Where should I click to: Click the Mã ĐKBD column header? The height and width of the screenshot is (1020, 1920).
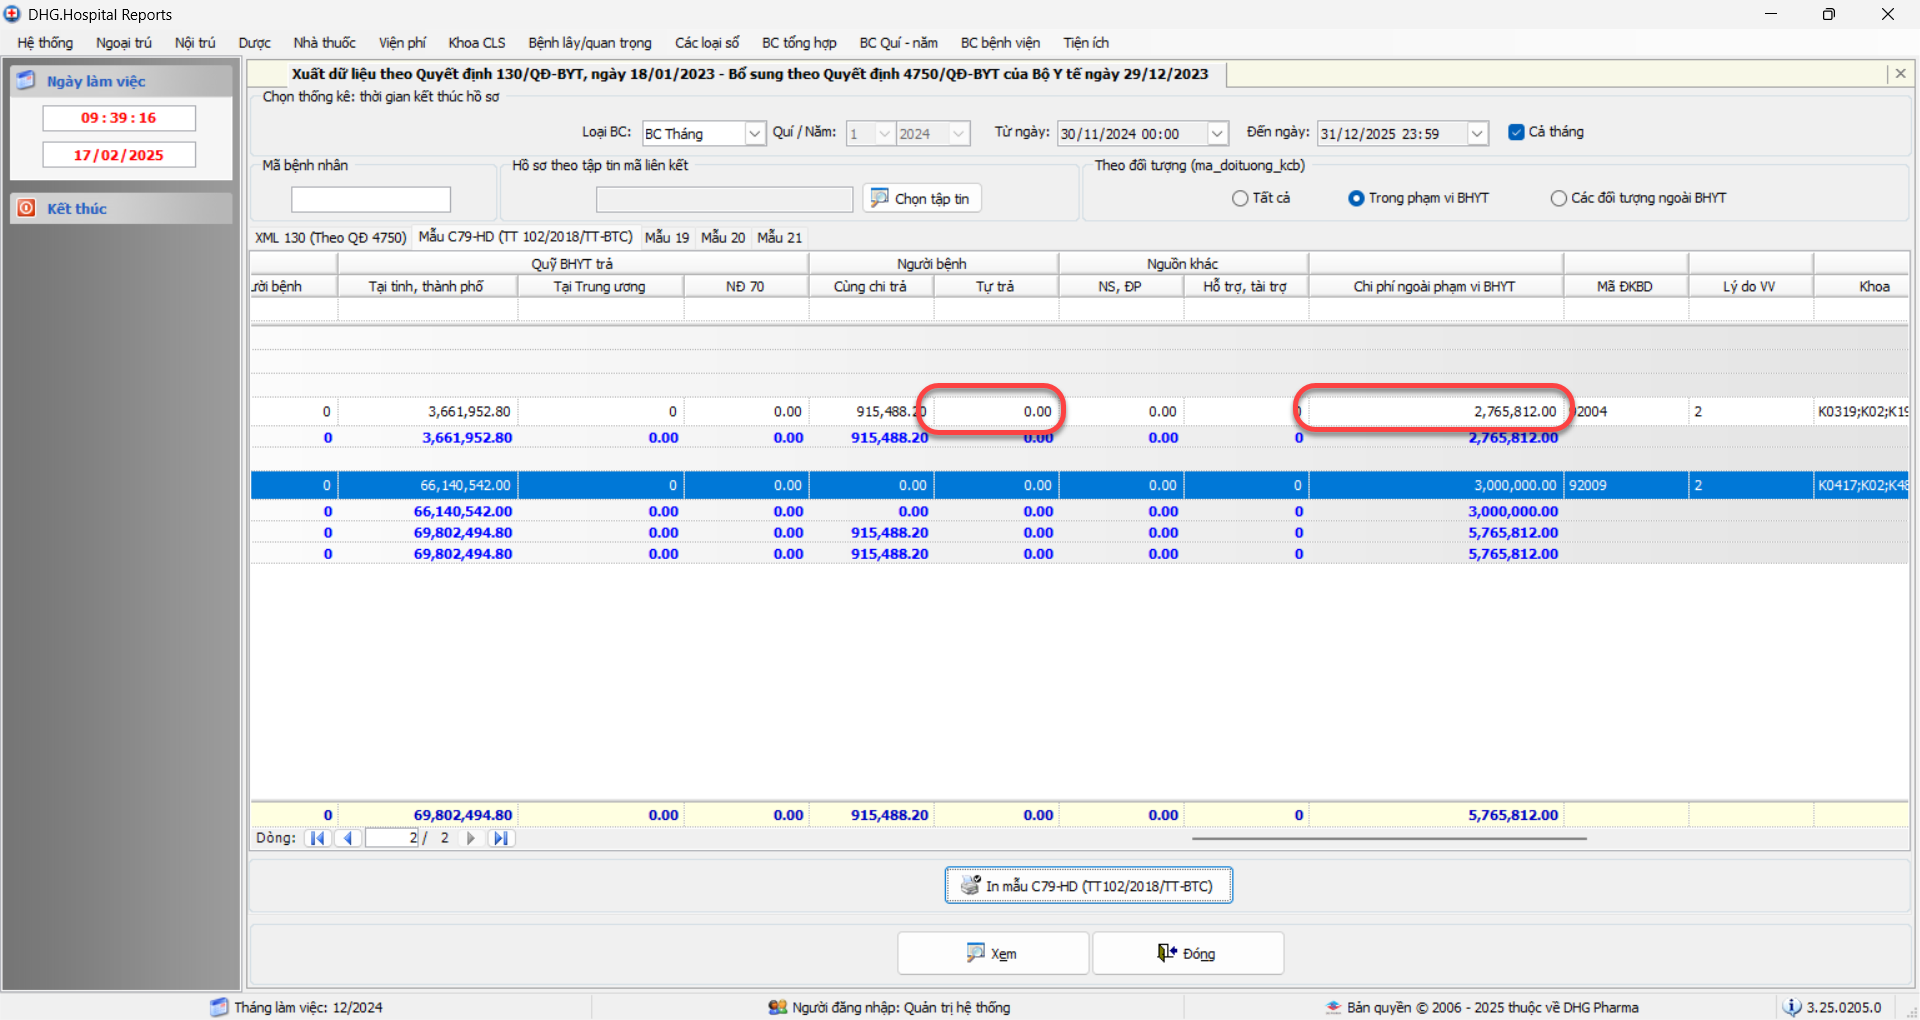coord(1625,286)
